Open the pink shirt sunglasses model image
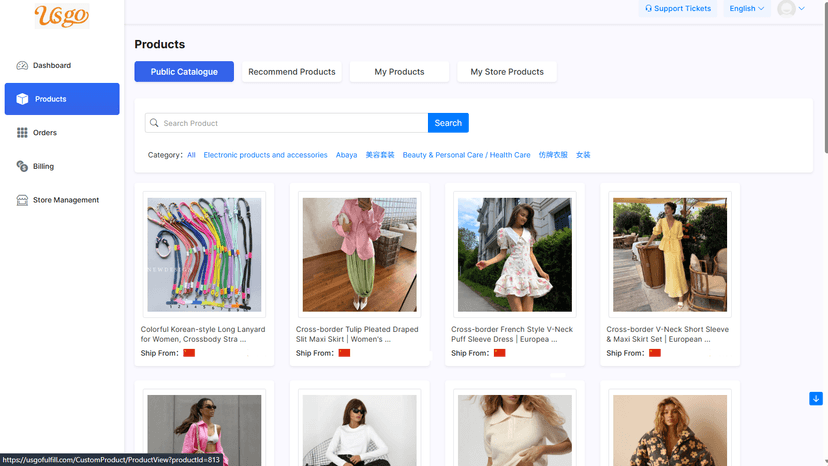The image size is (828, 466). pos(204,430)
